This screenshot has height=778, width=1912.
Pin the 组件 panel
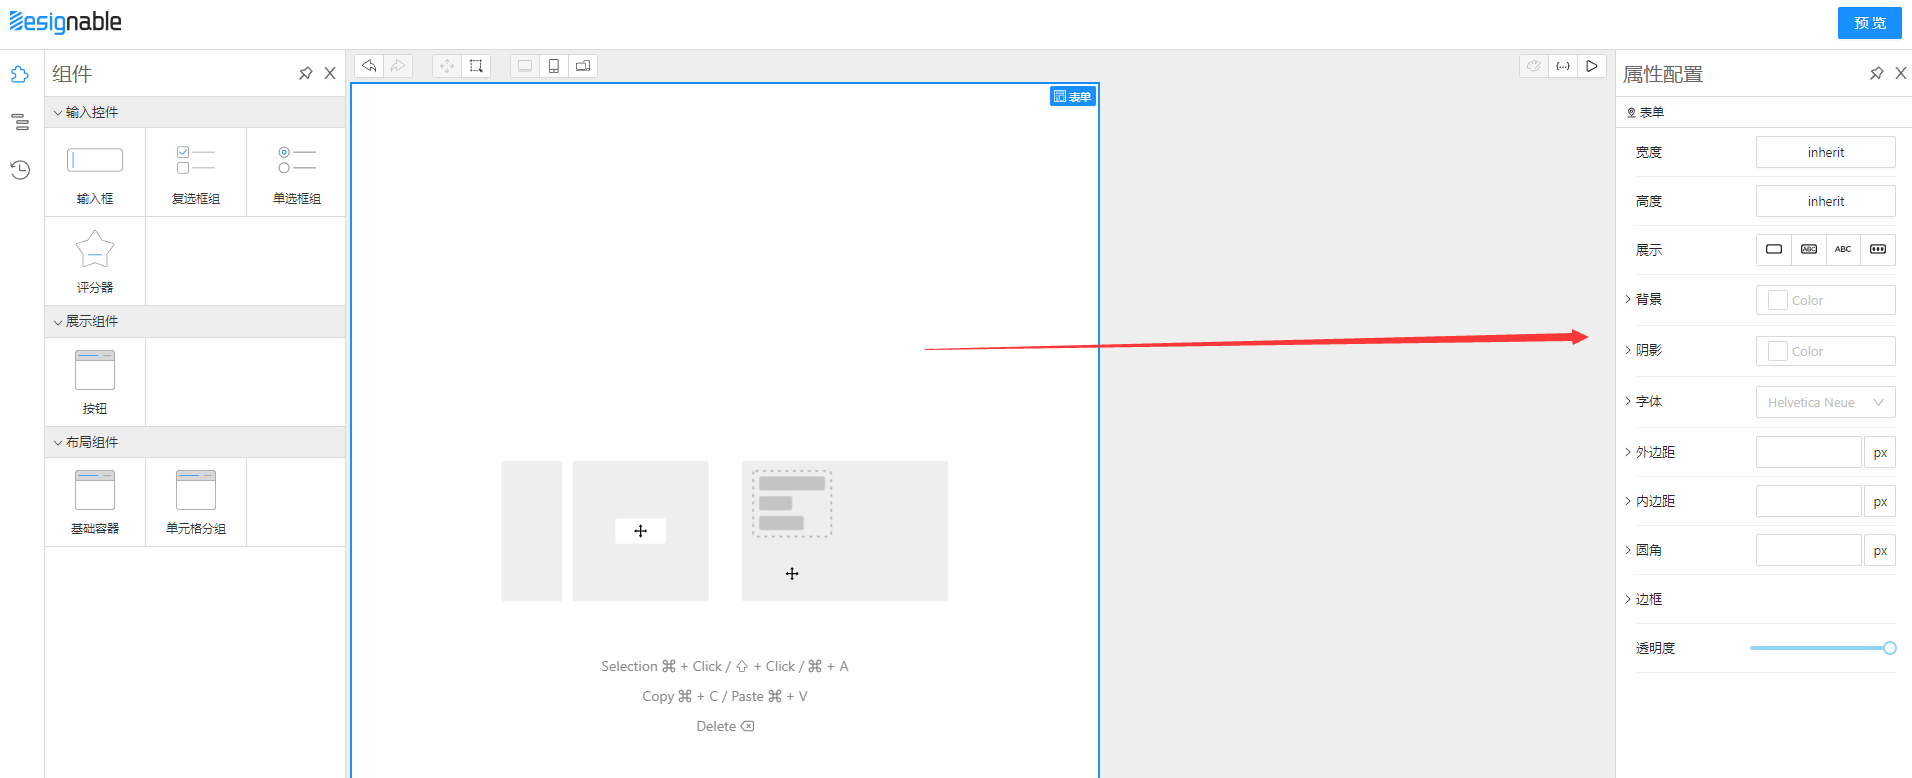[306, 73]
